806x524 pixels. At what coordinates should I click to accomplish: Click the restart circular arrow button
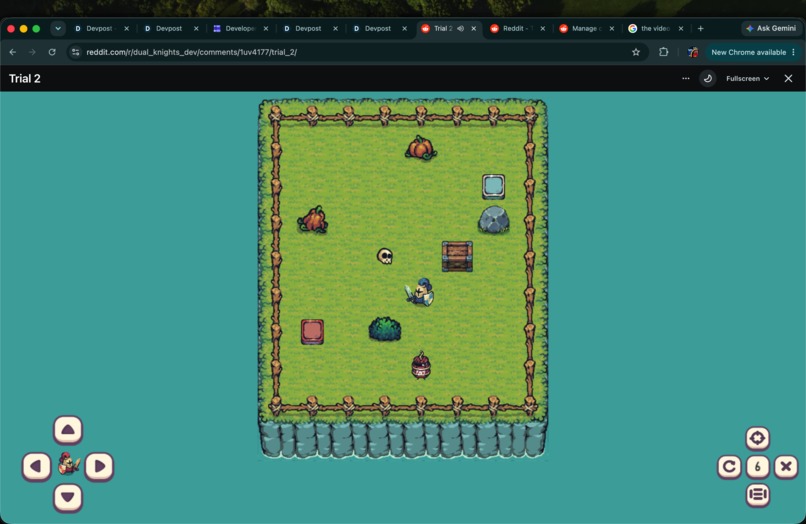point(729,466)
